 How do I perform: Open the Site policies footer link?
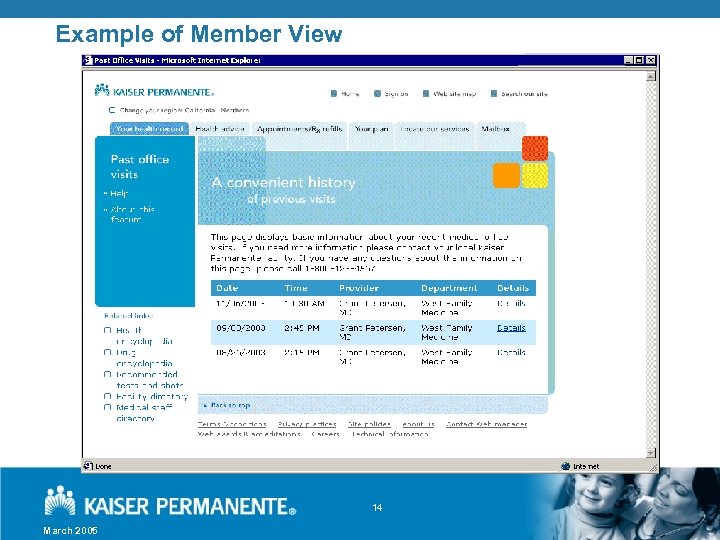tap(369, 424)
